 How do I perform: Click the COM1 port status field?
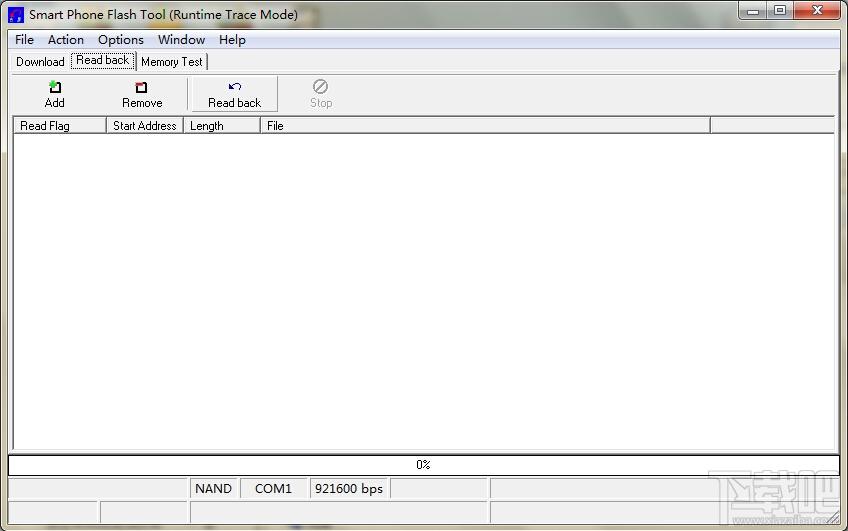(x=273, y=489)
